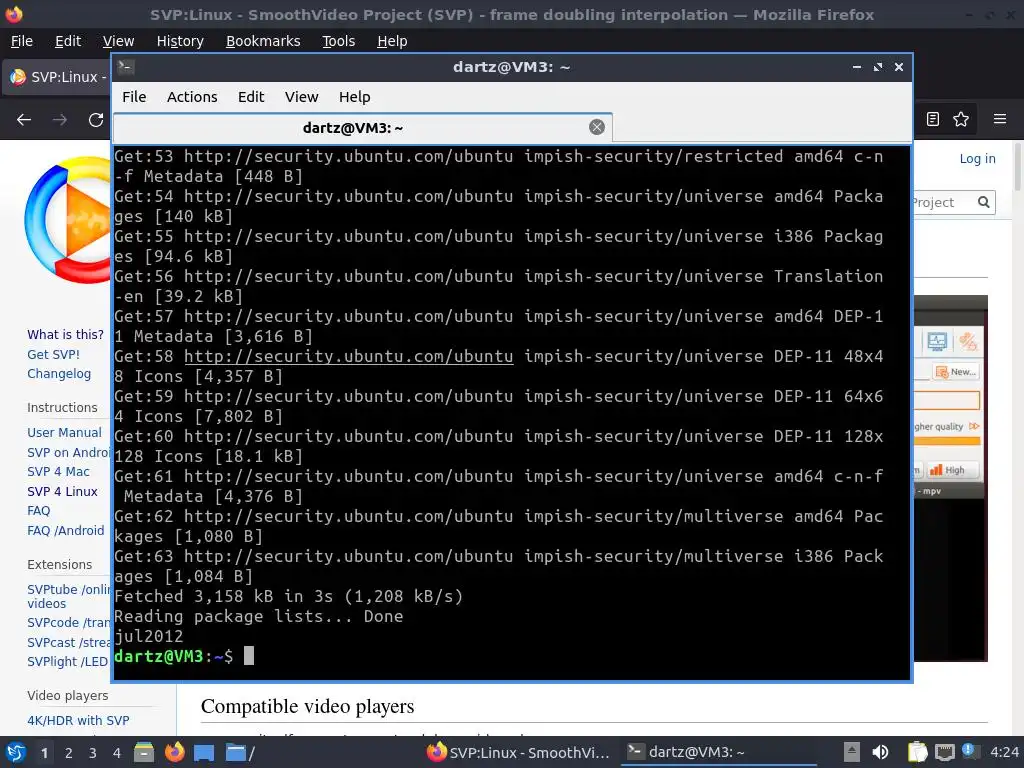Open the SVPlight /LED link
The image size is (1024, 768).
[x=67, y=662]
